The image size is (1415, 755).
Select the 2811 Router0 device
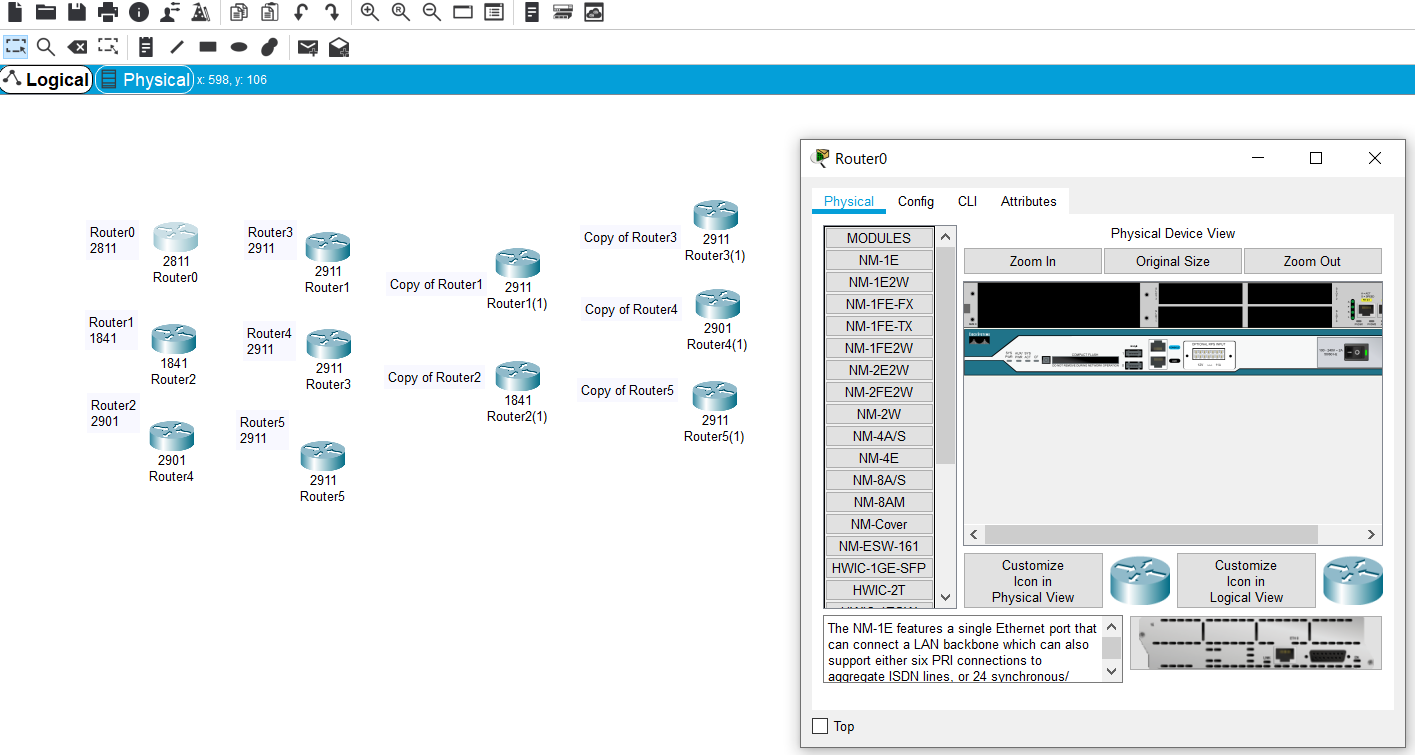coord(175,238)
